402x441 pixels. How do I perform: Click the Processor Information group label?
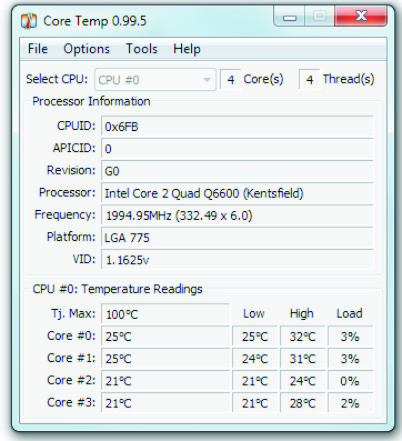[91, 101]
